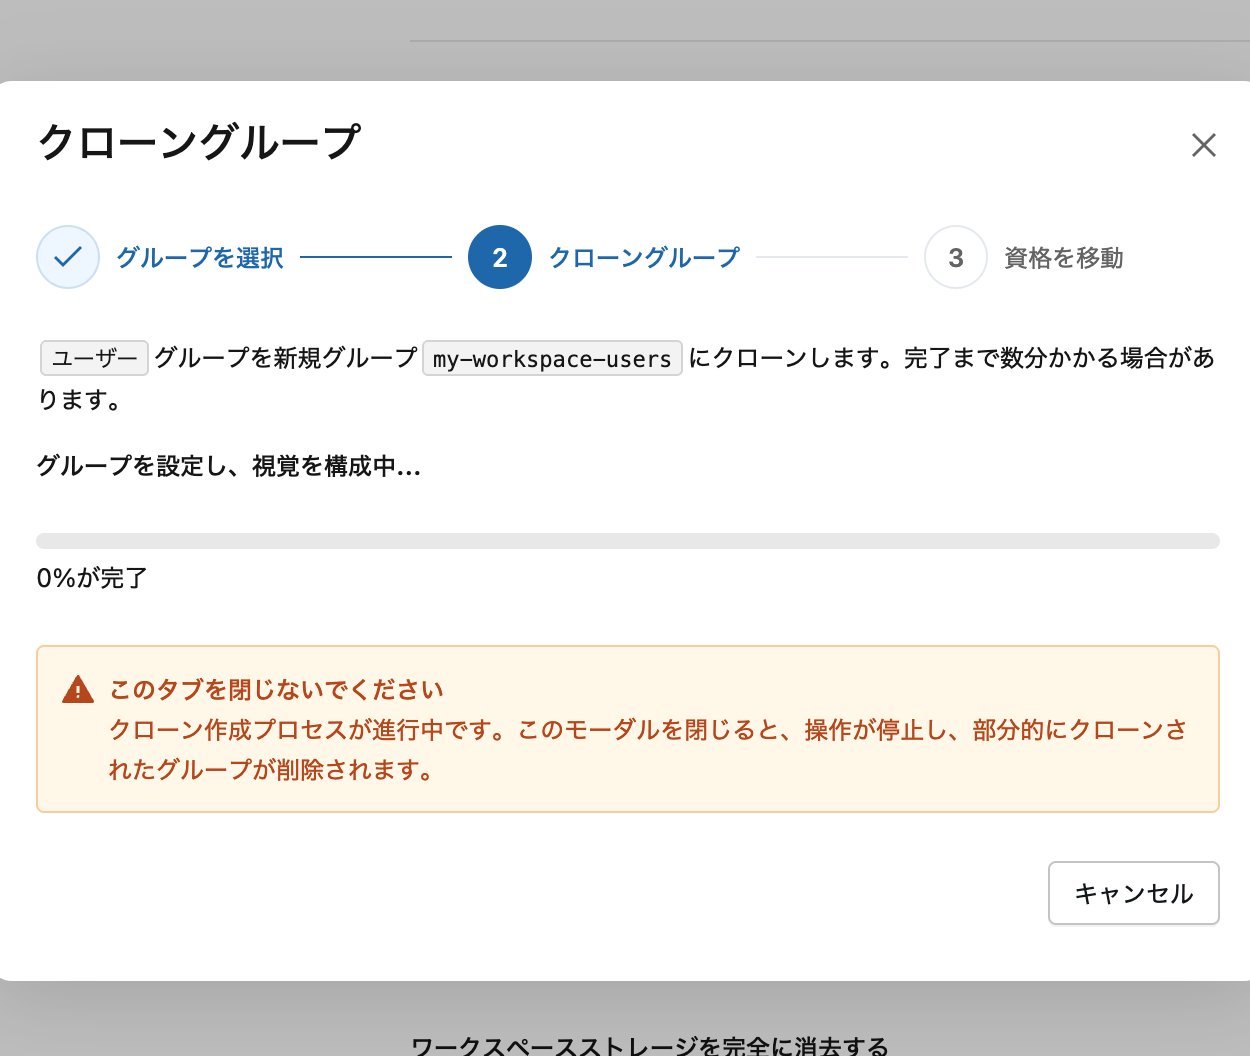Click the my-workspace-users group name badge
The image size is (1250, 1056).
pyautogui.click(x=552, y=358)
